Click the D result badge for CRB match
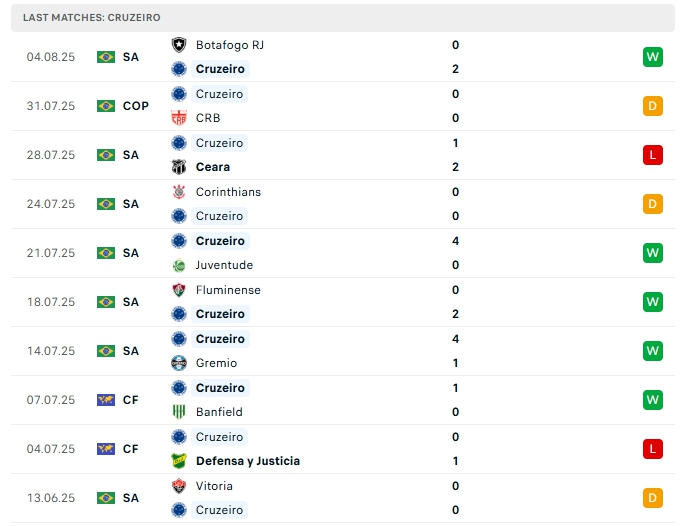The width and height of the screenshot is (686, 526). pyautogui.click(x=653, y=106)
